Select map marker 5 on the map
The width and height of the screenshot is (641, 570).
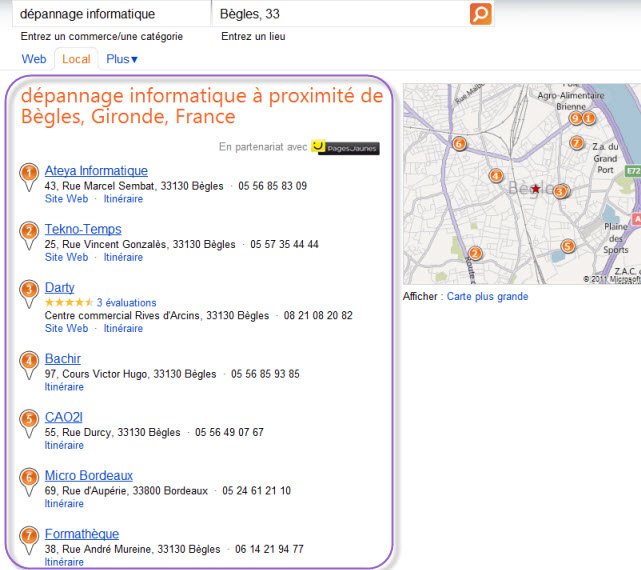567,246
